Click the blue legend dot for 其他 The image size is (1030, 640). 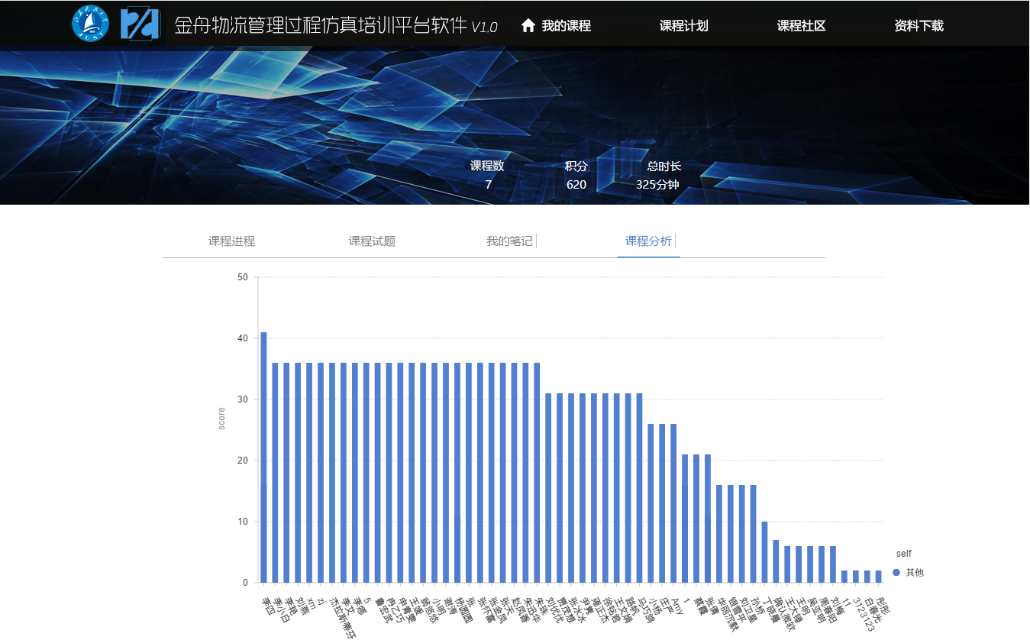(896, 572)
